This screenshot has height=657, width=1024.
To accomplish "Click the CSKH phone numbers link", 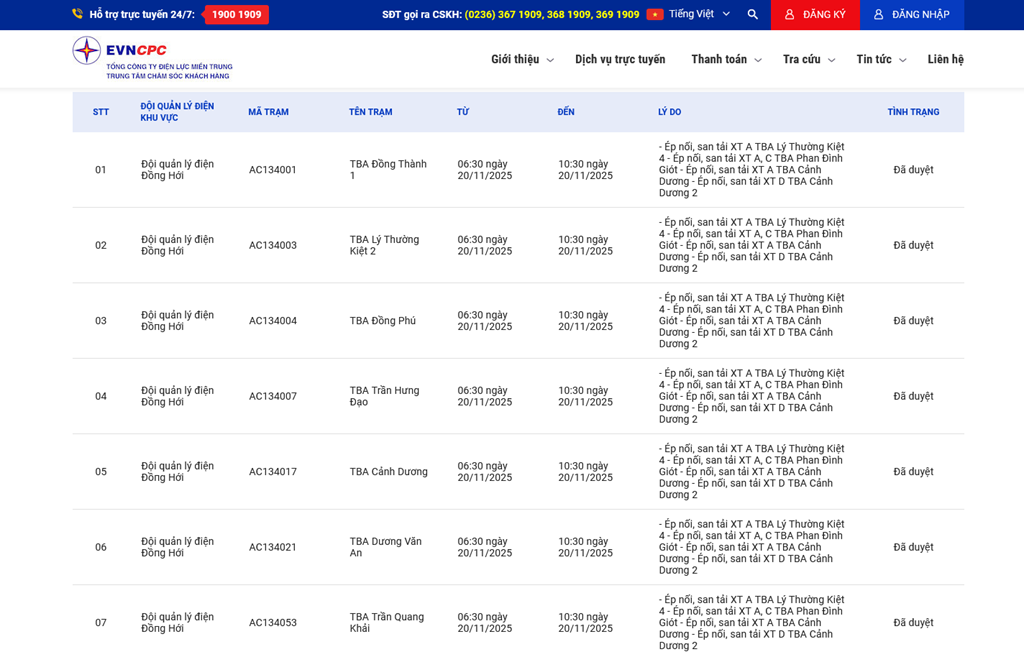I will 552,14.
